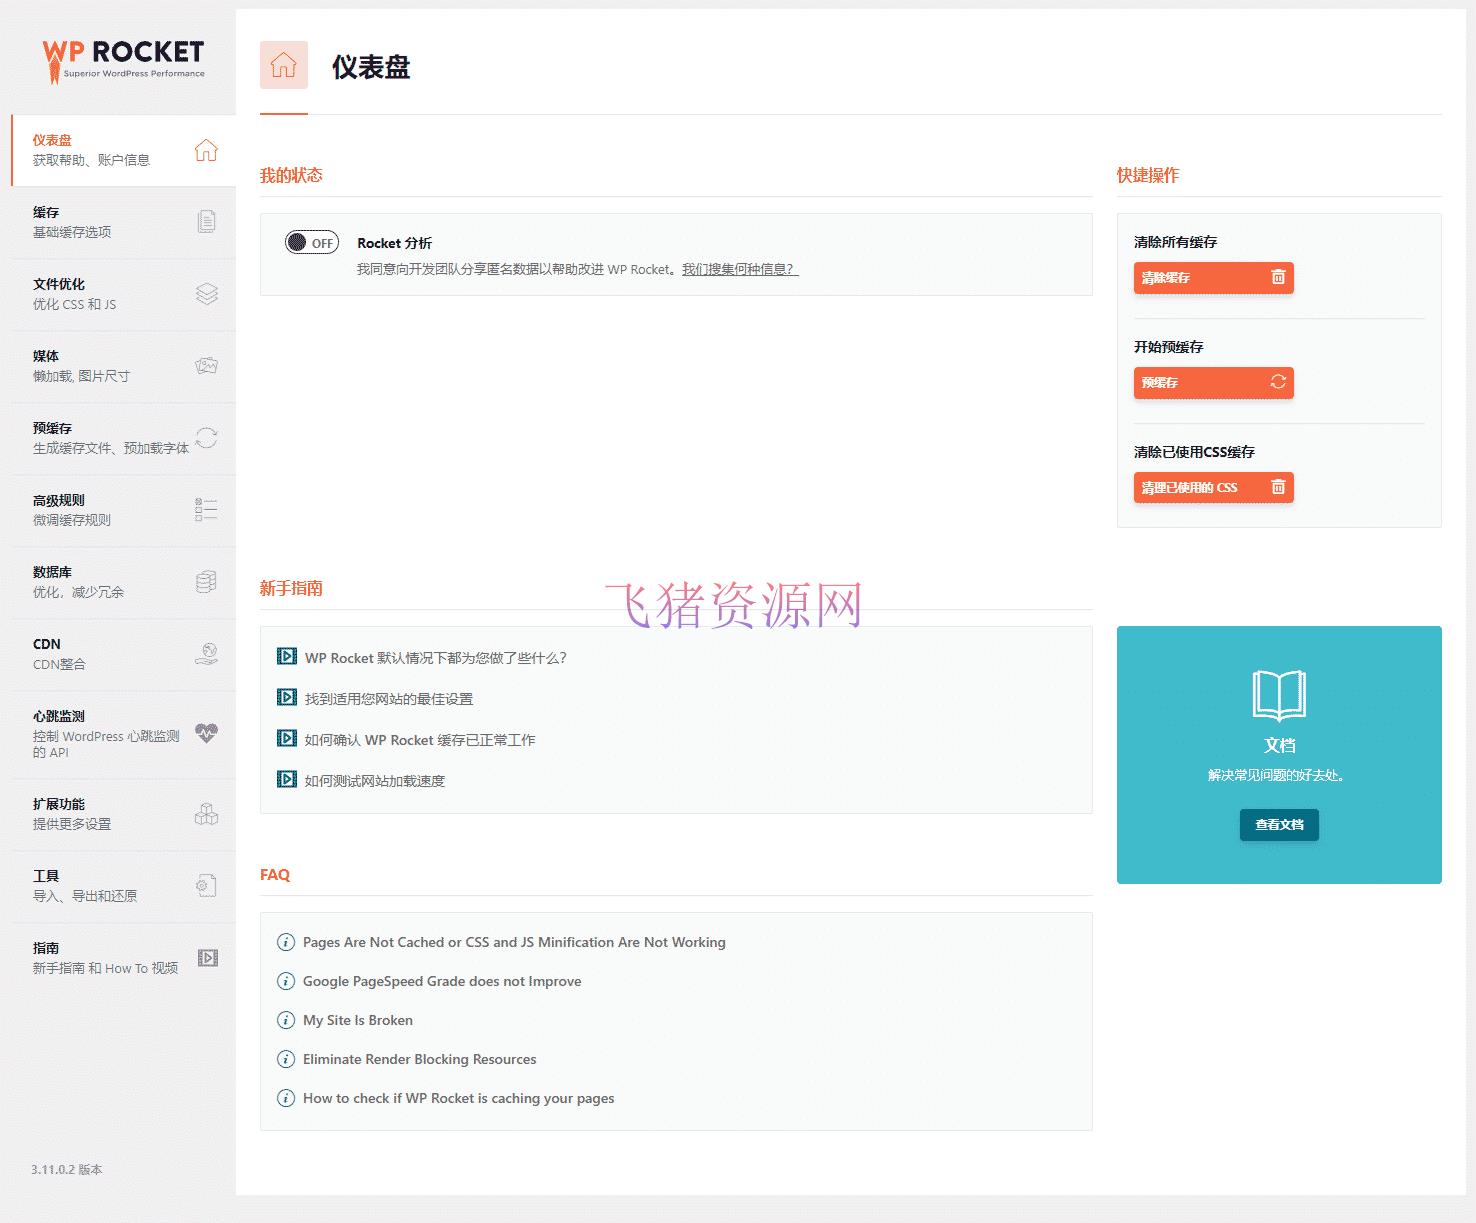Open the 数据库 optimization tab

pos(123,582)
